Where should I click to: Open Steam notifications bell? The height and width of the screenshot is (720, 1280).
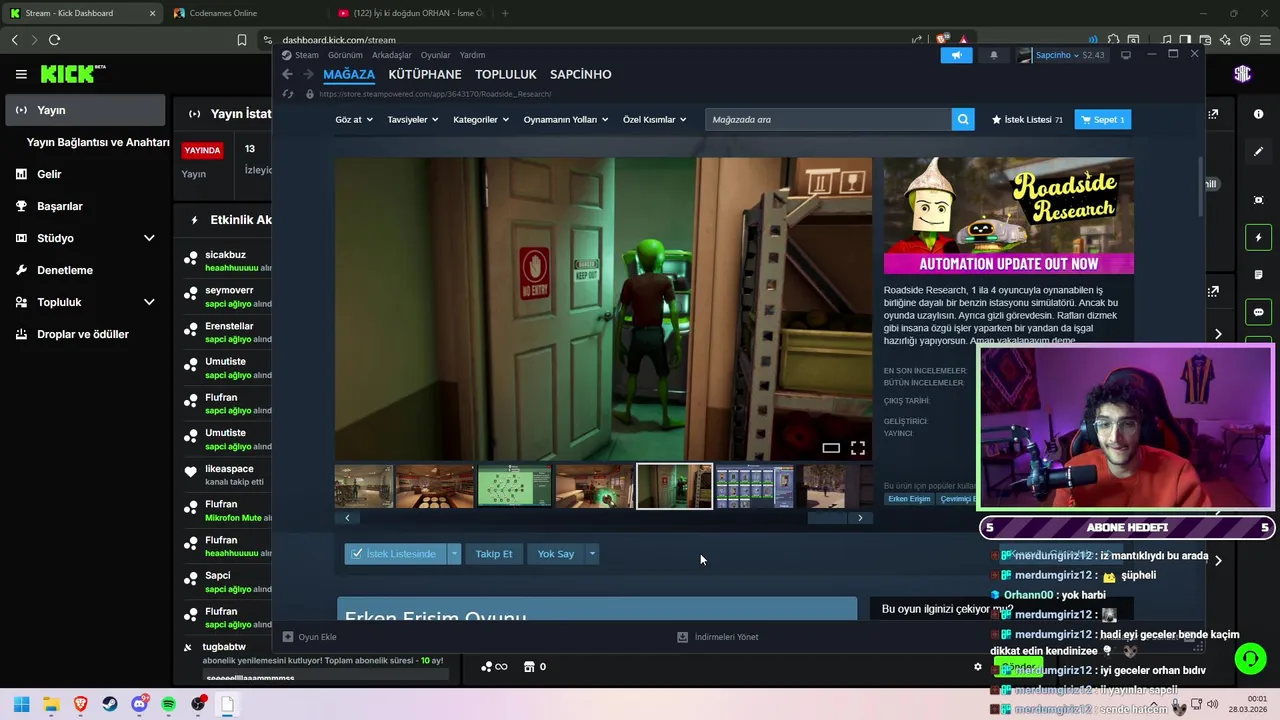[993, 55]
